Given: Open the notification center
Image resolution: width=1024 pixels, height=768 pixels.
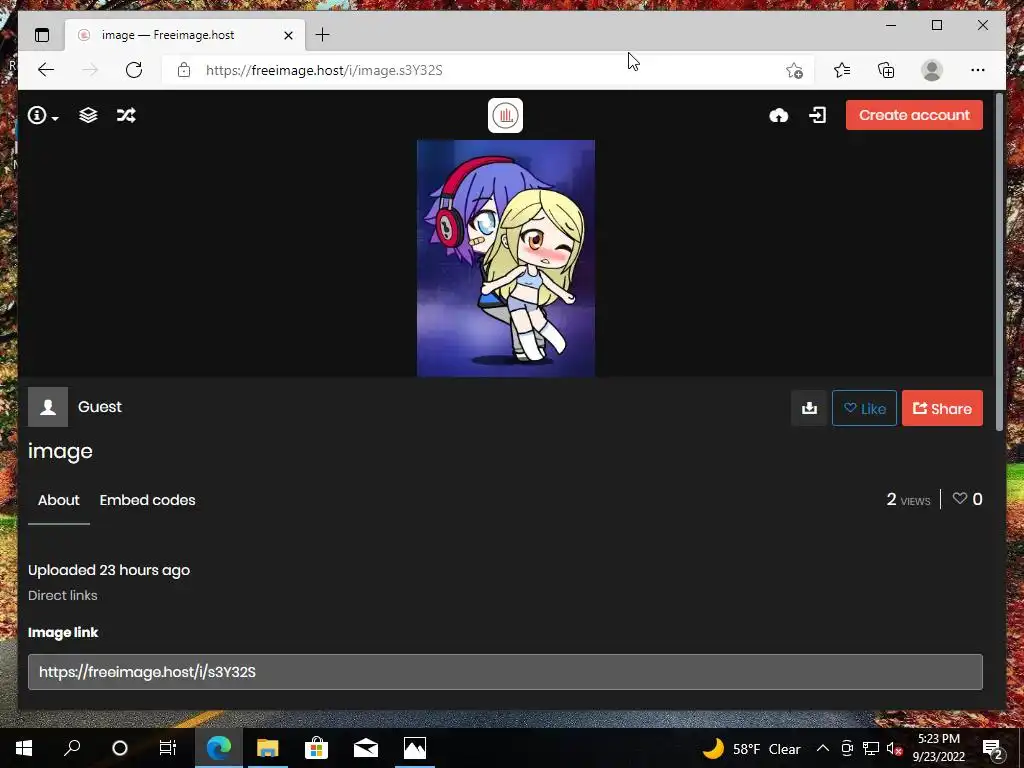Looking at the screenshot, I should (x=993, y=748).
